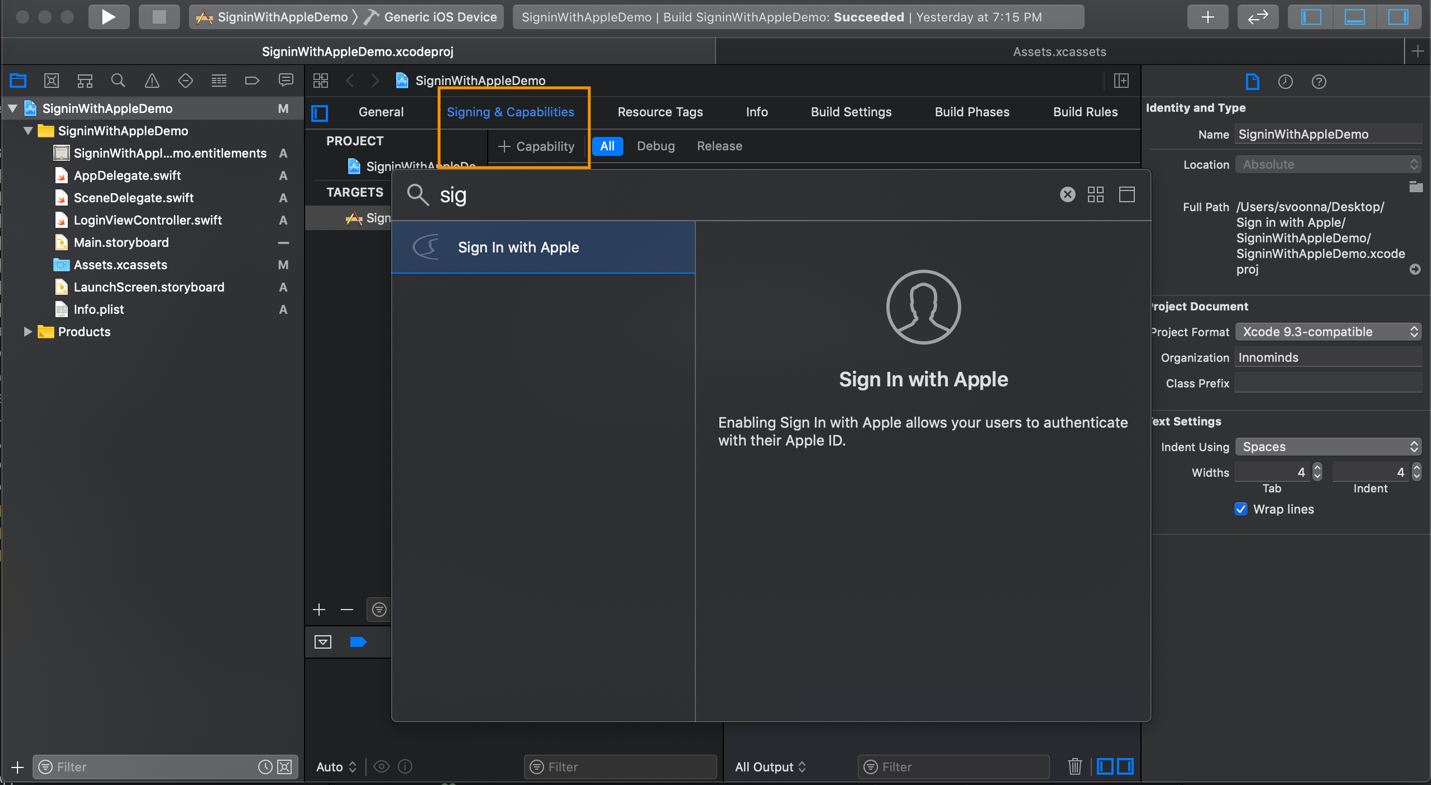This screenshot has height=785, width=1431.
Task: Open the Project Format dropdown
Action: (x=1328, y=331)
